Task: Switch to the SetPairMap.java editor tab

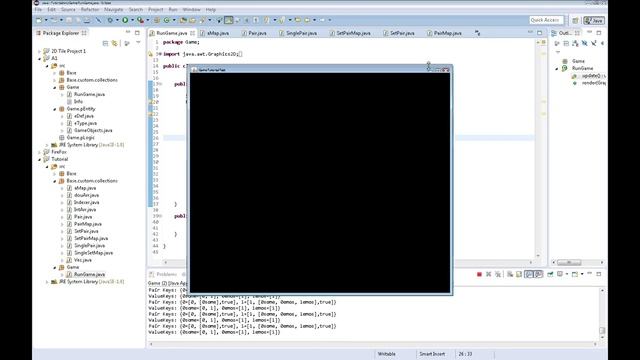Action: [350, 33]
